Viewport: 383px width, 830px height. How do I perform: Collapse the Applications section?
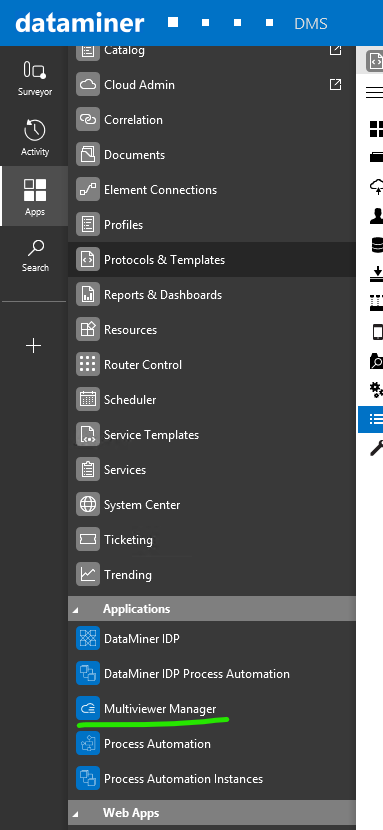coord(75,610)
